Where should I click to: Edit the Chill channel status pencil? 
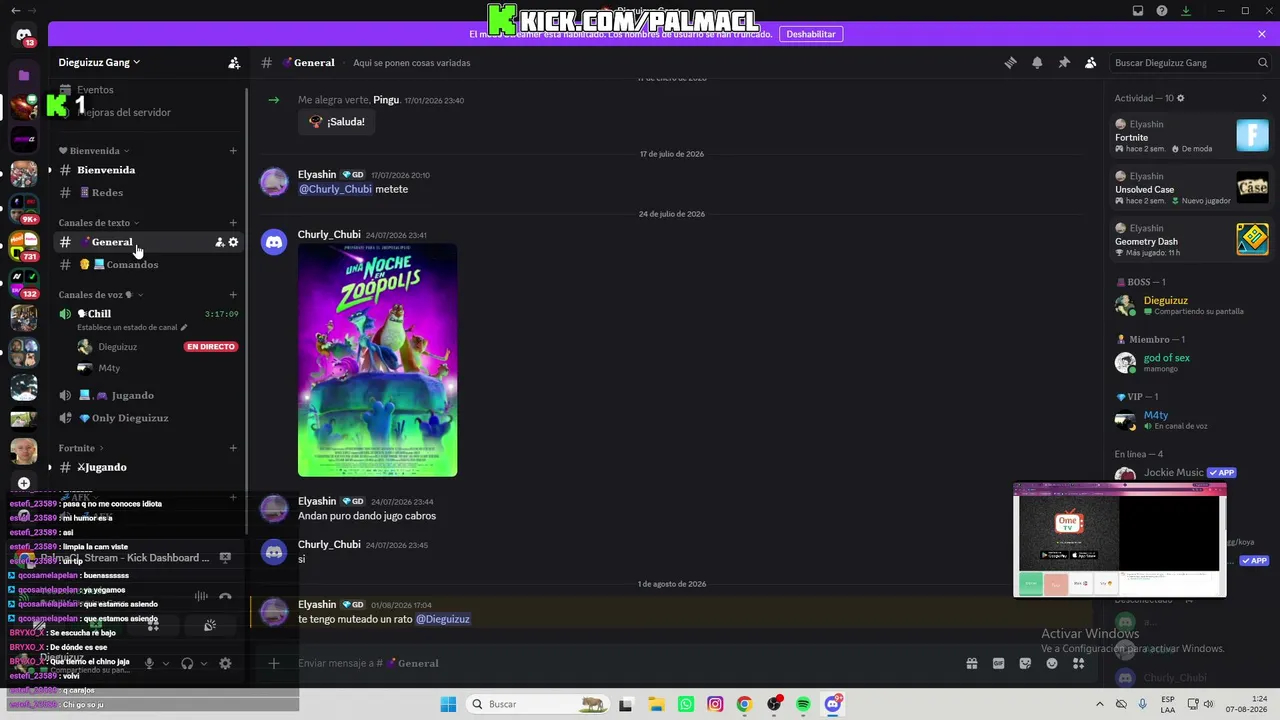click(x=184, y=327)
